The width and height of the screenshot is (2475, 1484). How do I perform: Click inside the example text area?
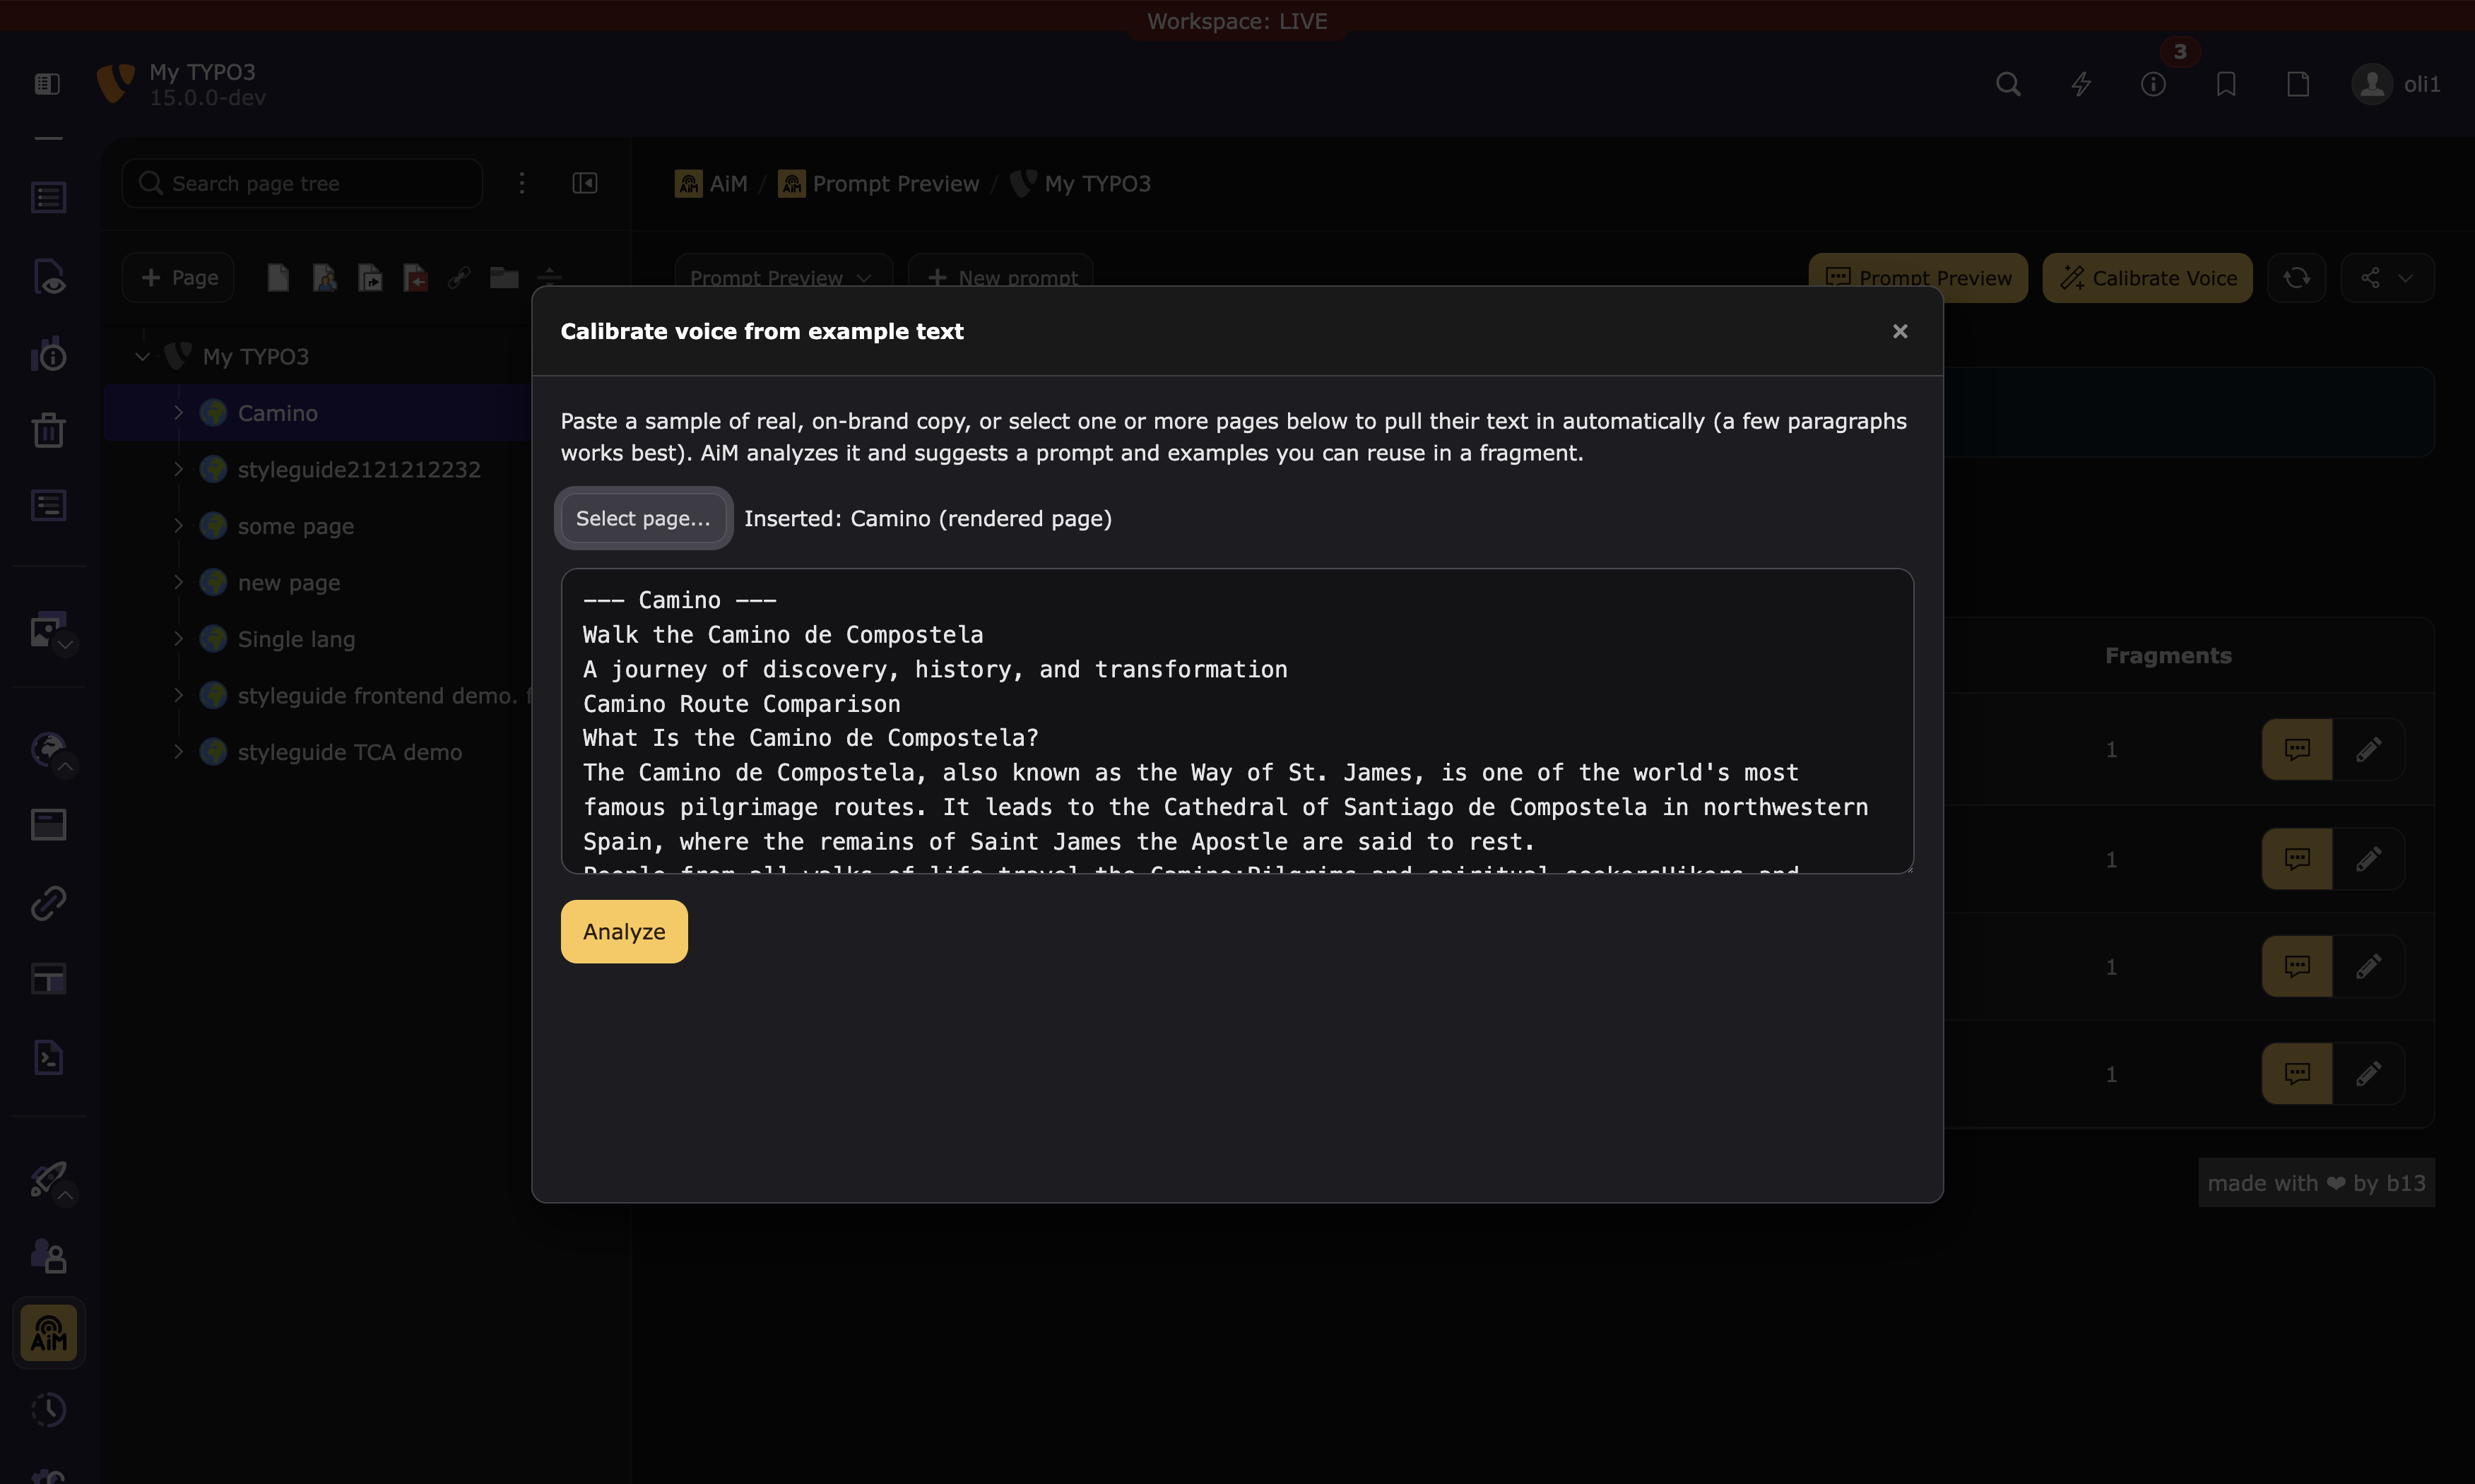1237,721
